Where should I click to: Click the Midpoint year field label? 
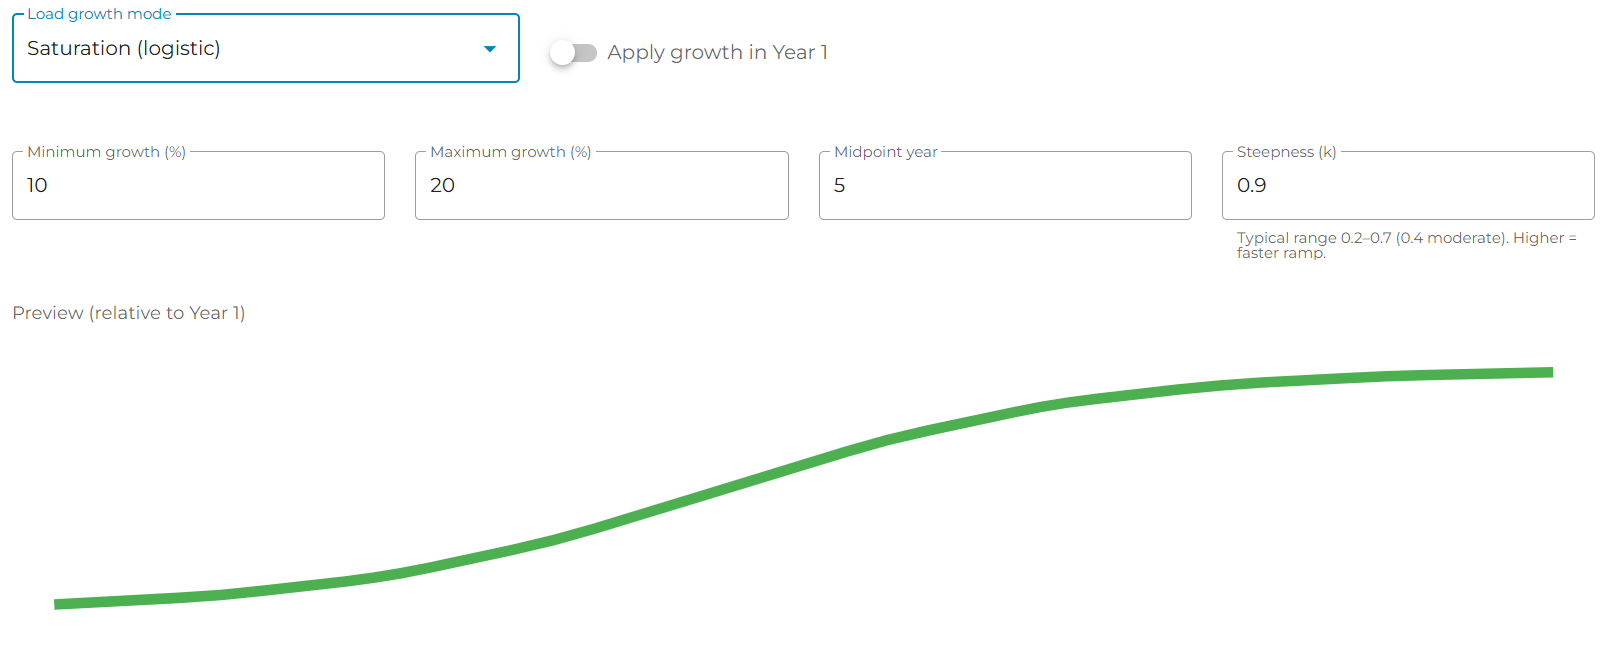[886, 152]
